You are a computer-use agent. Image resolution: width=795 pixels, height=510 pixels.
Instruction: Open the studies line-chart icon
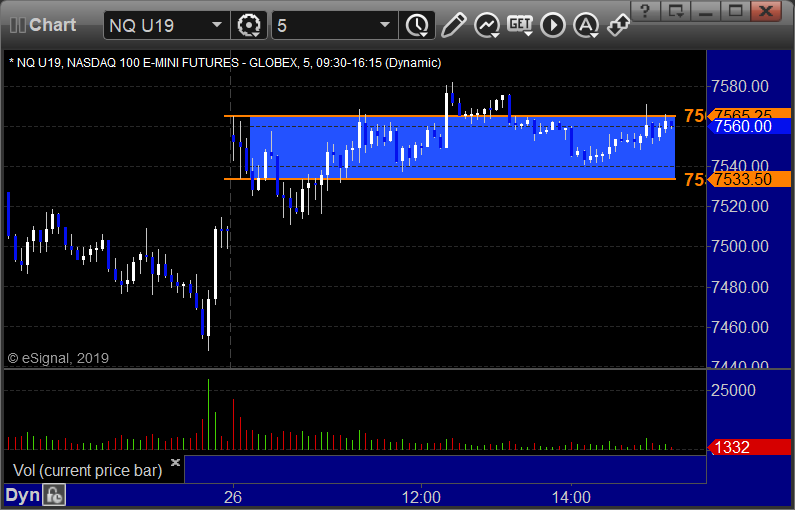487,25
